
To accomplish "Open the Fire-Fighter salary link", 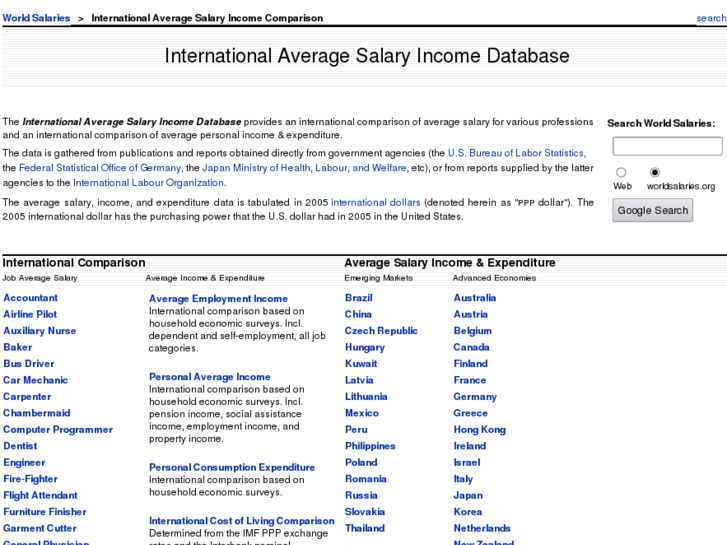I will click(31, 479).
